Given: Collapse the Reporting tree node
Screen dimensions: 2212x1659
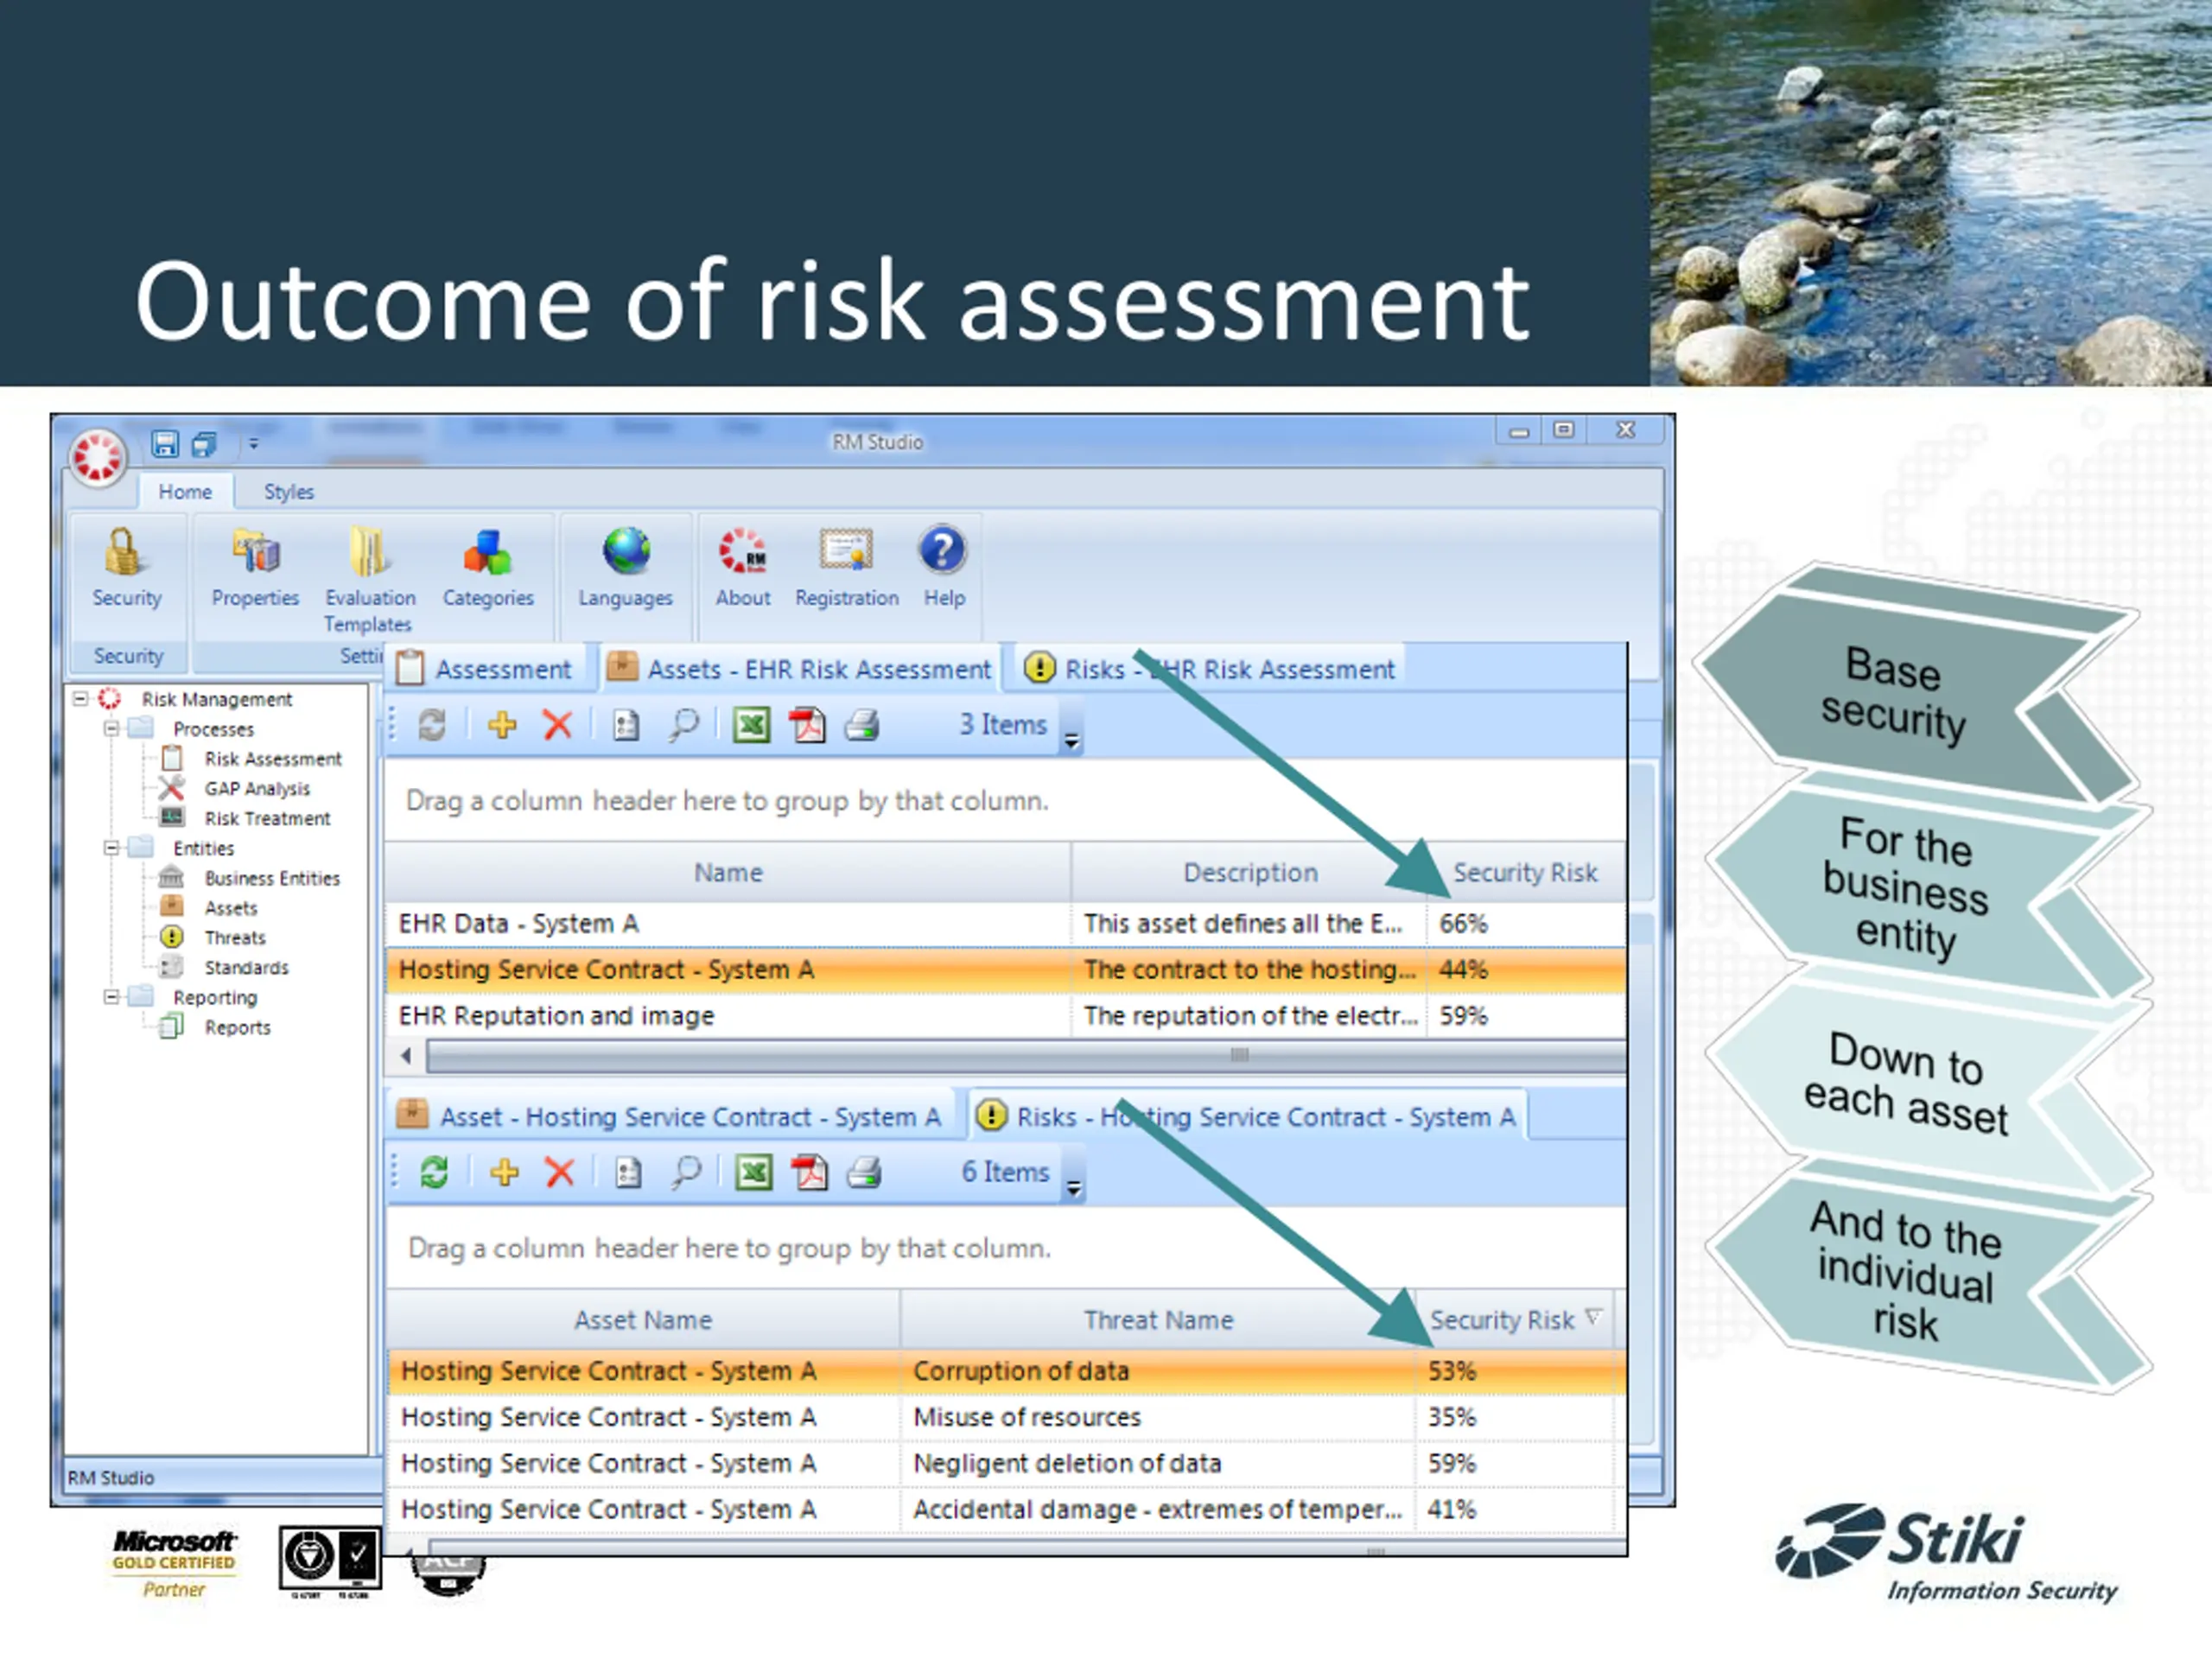Looking at the screenshot, I should pos(112,997).
